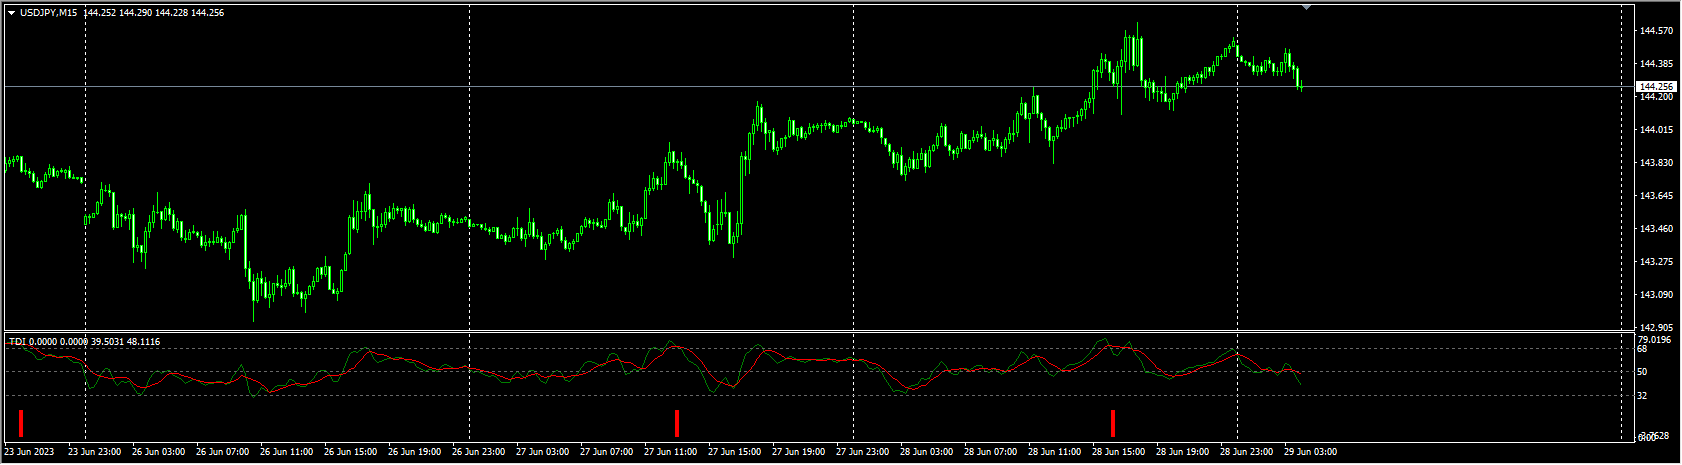The width and height of the screenshot is (1682, 465).
Task: Click the 26 Jun 19:00 time label
Action: pyautogui.click(x=414, y=452)
